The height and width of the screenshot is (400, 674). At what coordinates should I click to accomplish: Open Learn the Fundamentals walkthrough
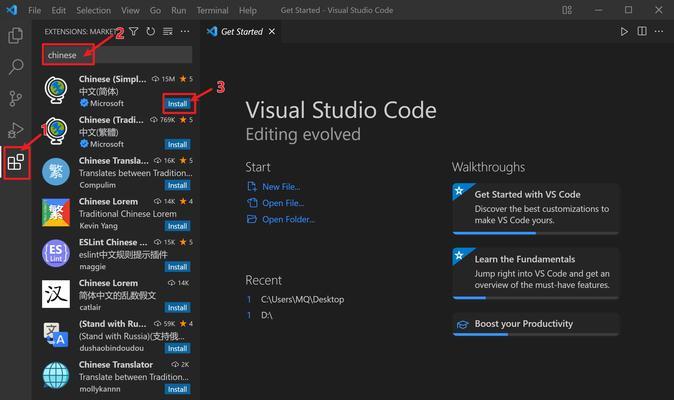536,273
